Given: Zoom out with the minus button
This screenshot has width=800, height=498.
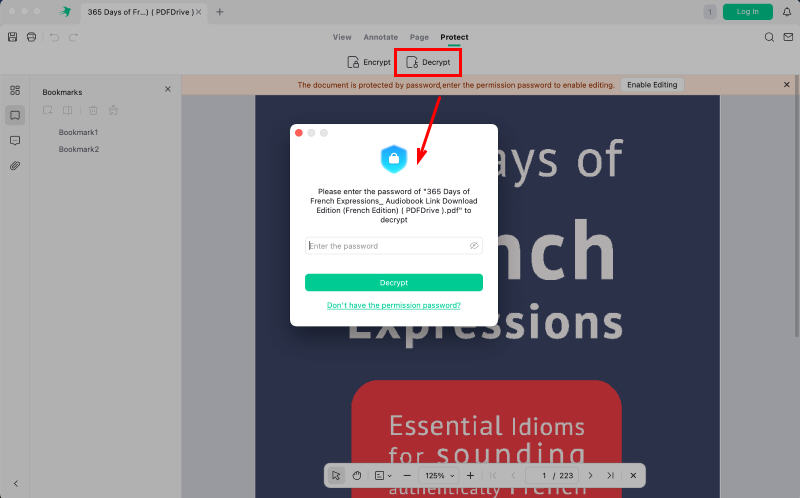Looking at the screenshot, I should 407,476.
